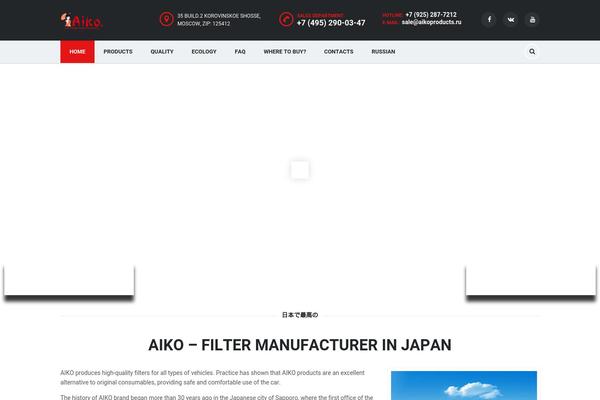
Task: Click the sale@aikoproducts.ru email link
Action: 431,22
